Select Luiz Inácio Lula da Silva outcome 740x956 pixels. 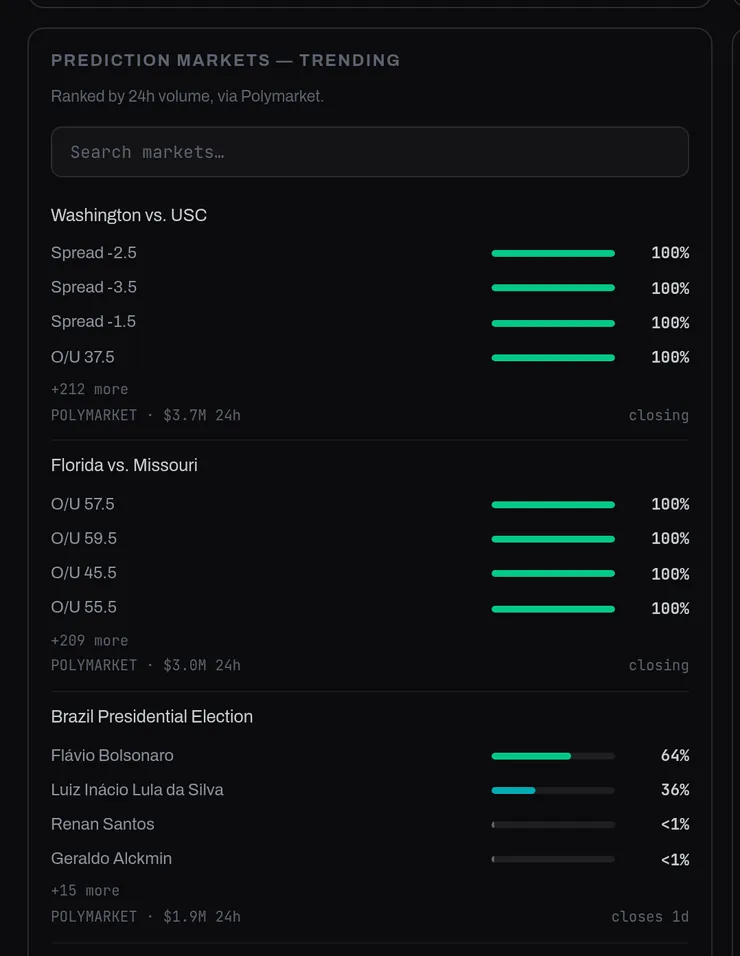point(370,790)
